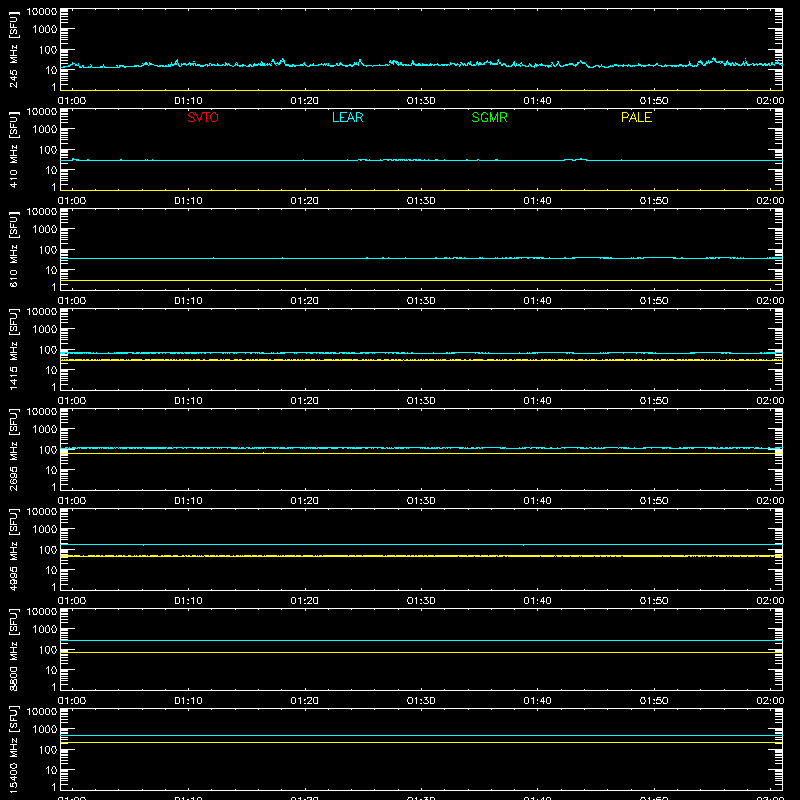Select the 1415 MHz [SFU] axis title

click(13, 349)
